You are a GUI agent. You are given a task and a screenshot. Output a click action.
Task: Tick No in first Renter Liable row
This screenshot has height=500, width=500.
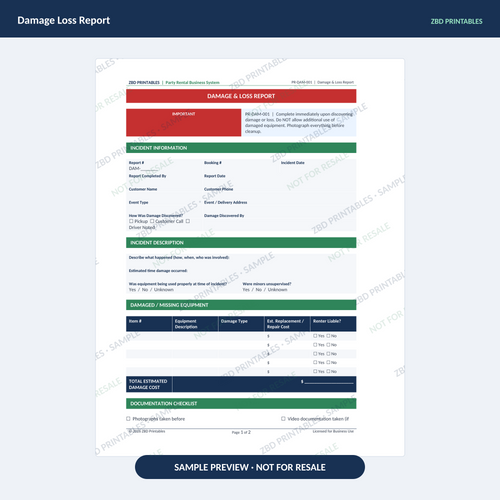(328, 336)
